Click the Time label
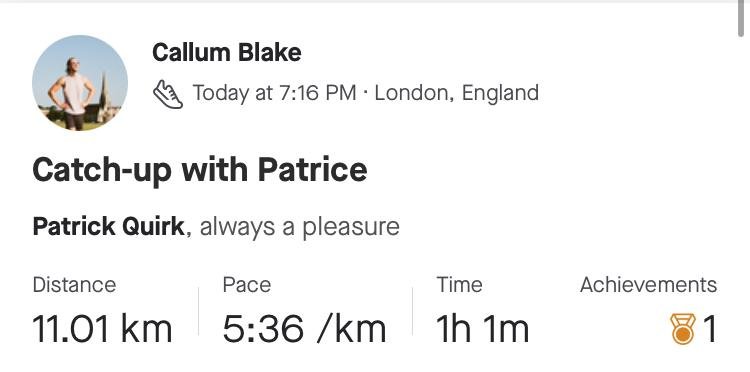The width and height of the screenshot is (750, 372). click(459, 285)
